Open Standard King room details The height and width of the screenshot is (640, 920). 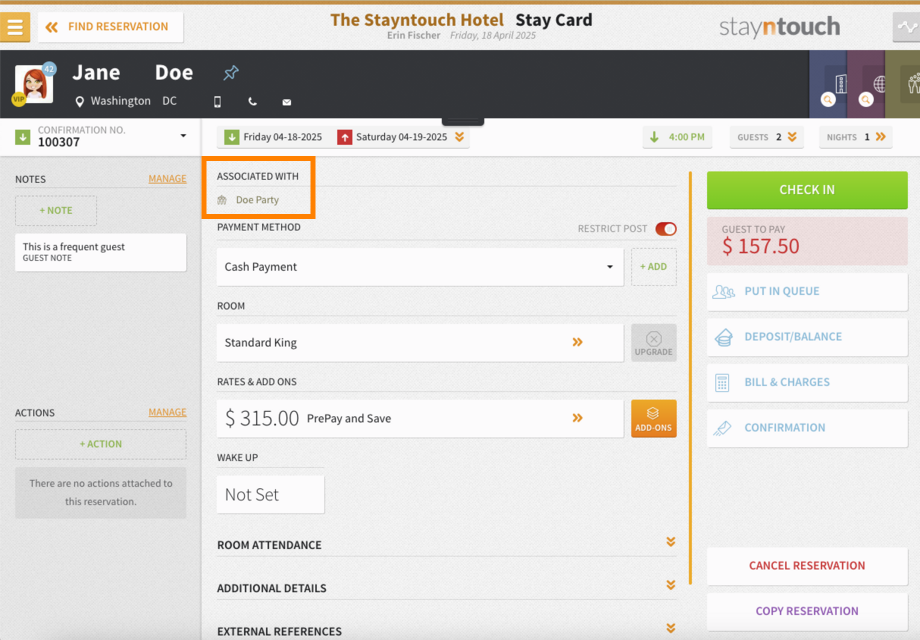click(x=420, y=343)
